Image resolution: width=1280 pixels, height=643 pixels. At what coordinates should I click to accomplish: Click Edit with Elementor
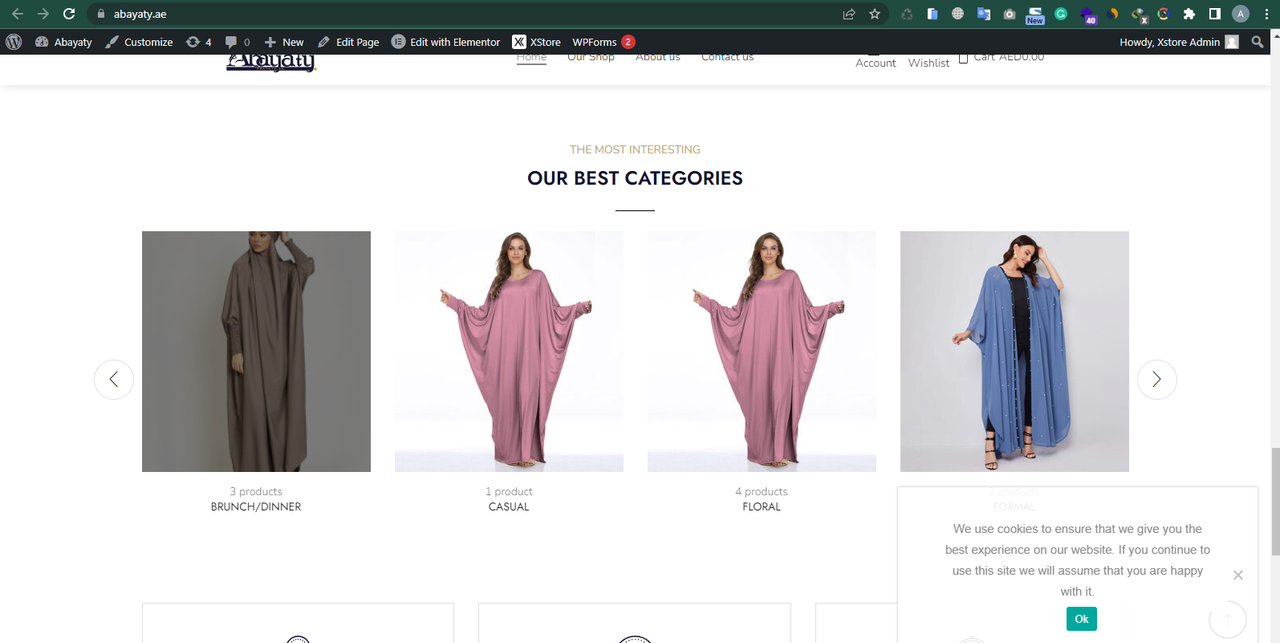(x=446, y=42)
